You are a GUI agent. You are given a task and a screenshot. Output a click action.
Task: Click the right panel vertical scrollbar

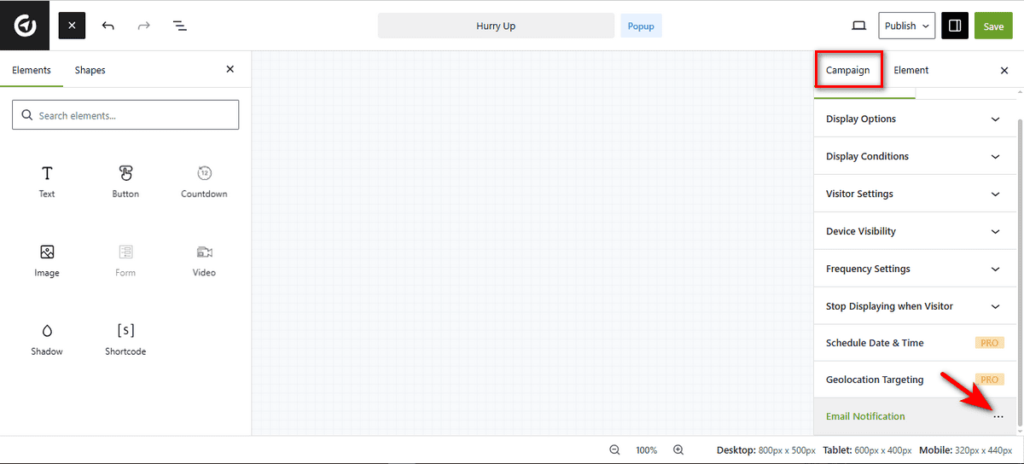coord(1020,271)
